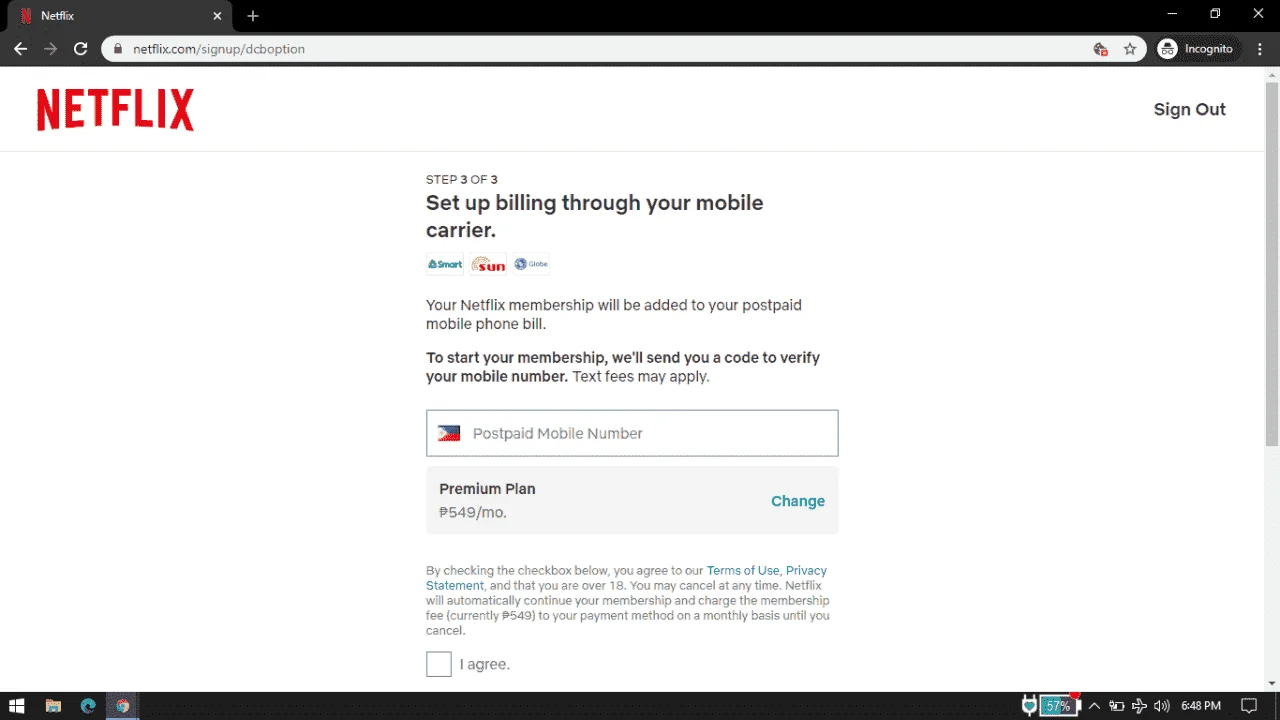Screen dimensions: 1280x720
Task: Launch Microsoft Edge from the taskbar
Action: click(88, 706)
